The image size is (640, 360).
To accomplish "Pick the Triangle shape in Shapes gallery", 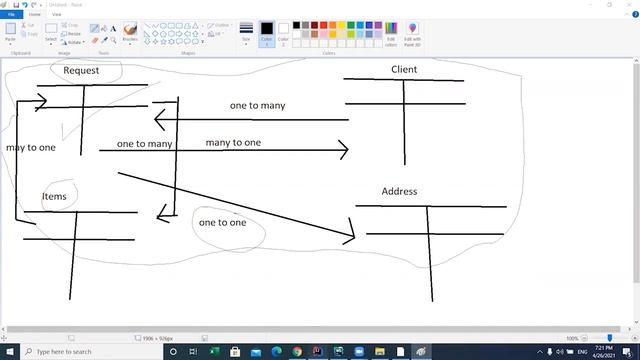I will (196, 26).
